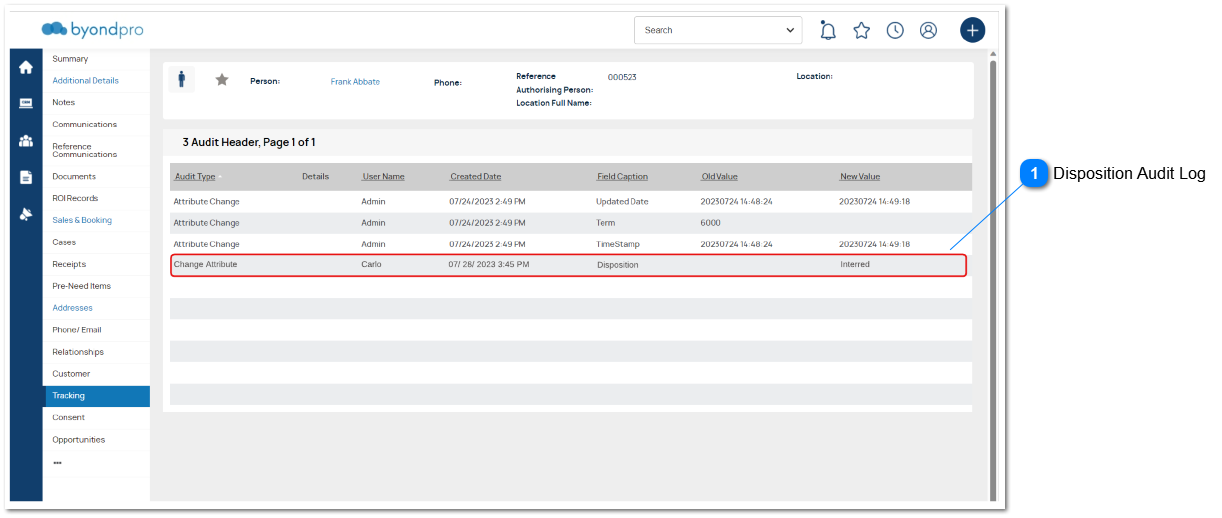This screenshot has height=518, width=1222.
Task: Sort by Created Date column header
Action: (x=475, y=177)
